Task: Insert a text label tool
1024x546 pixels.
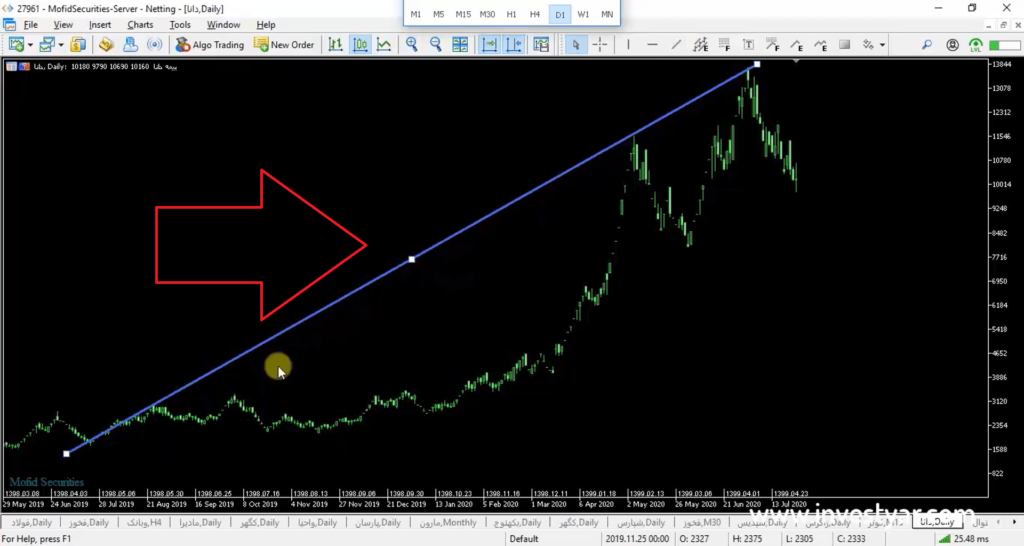Action: pyautogui.click(x=748, y=44)
